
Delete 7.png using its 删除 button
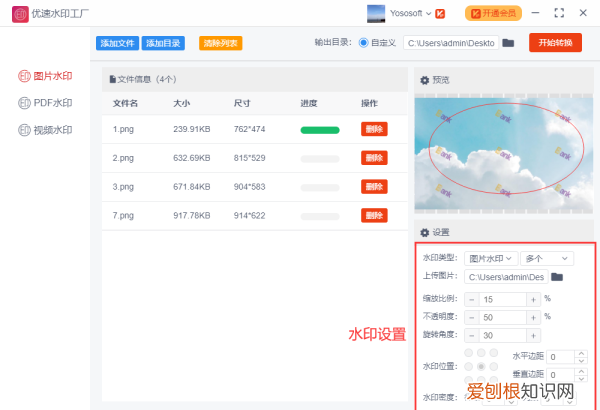point(374,215)
